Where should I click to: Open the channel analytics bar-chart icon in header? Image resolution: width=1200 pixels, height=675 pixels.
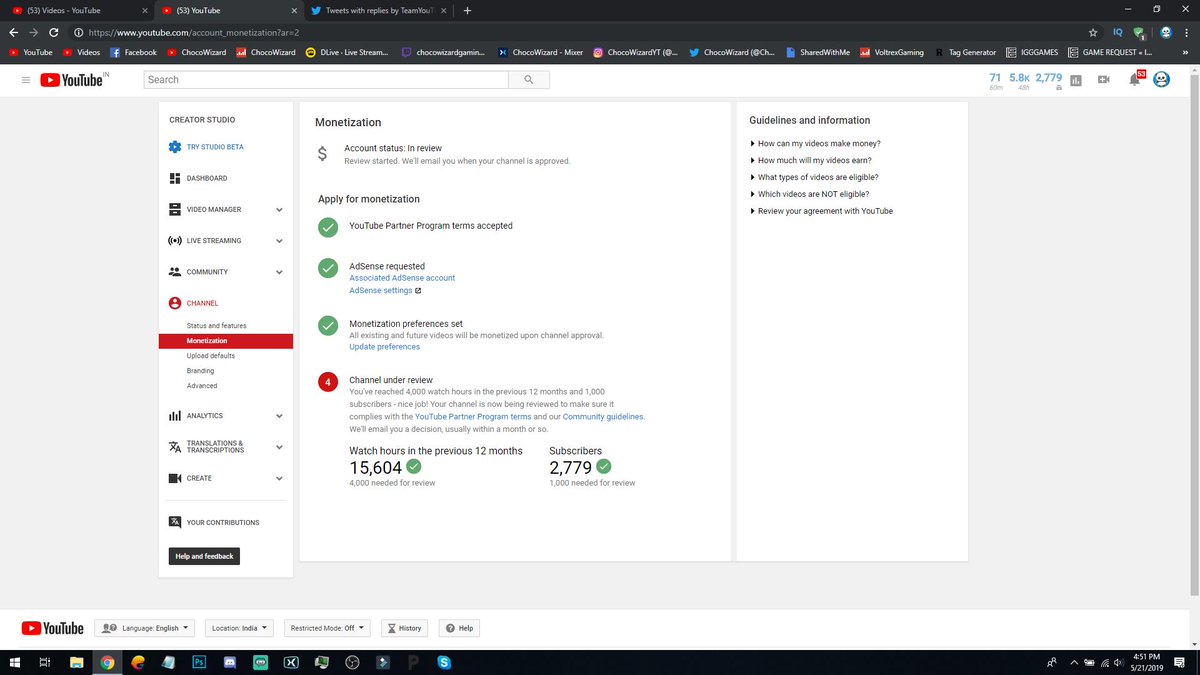(1075, 80)
